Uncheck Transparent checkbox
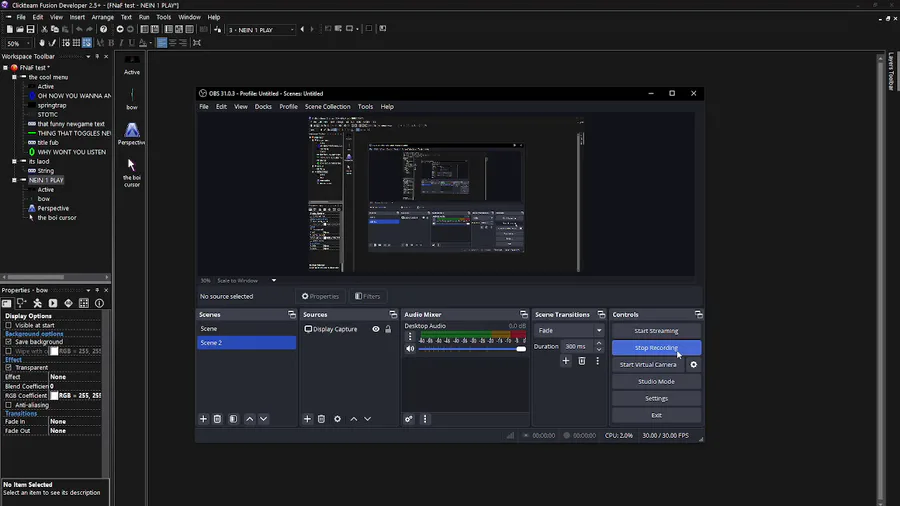Image resolution: width=900 pixels, height=506 pixels. click(x=9, y=367)
